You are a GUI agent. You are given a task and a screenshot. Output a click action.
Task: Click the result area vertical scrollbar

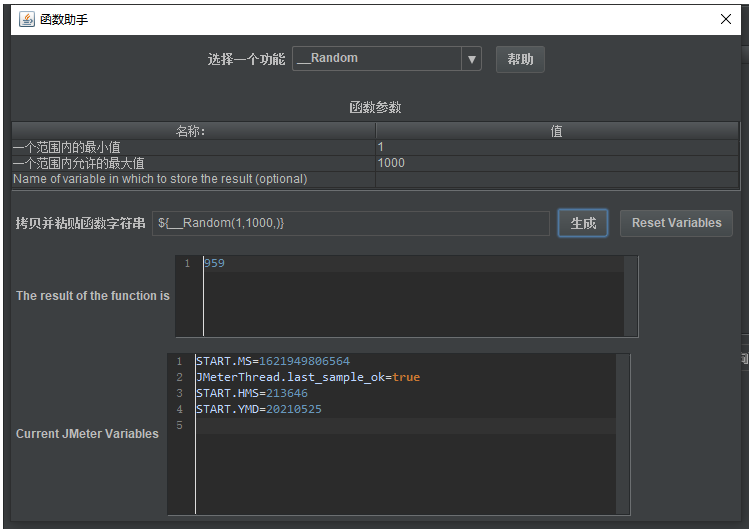pos(631,296)
